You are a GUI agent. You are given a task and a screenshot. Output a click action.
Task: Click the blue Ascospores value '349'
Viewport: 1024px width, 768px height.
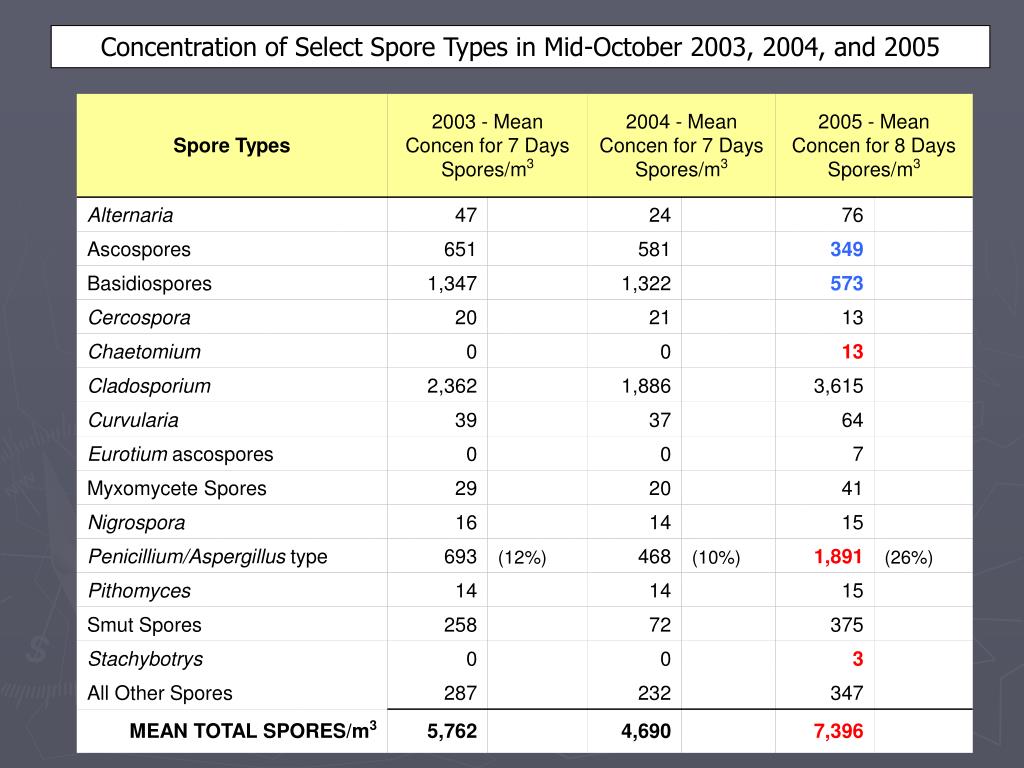(x=847, y=249)
